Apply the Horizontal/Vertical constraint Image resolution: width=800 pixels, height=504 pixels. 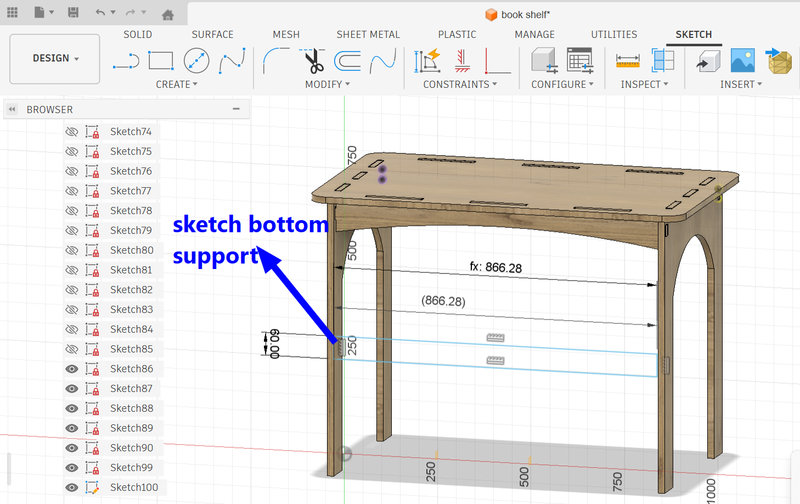pyautogui.click(x=462, y=61)
